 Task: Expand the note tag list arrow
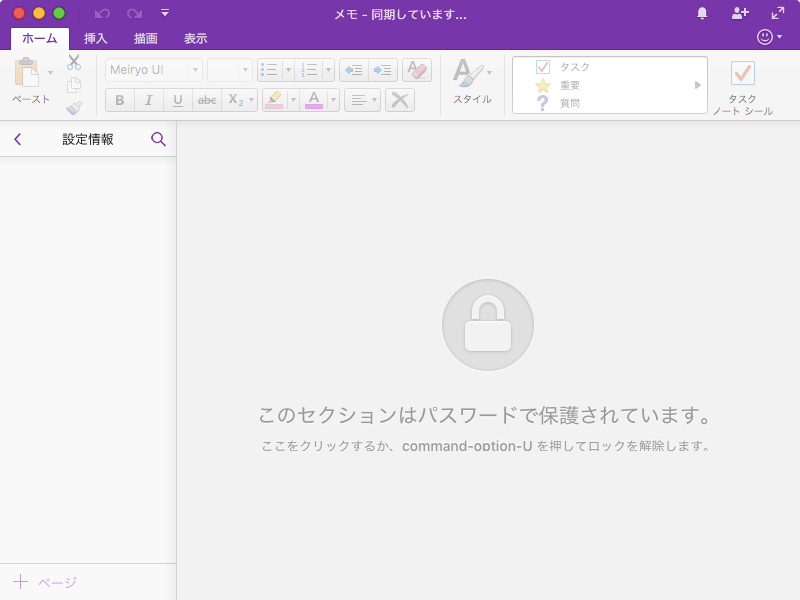tap(698, 85)
